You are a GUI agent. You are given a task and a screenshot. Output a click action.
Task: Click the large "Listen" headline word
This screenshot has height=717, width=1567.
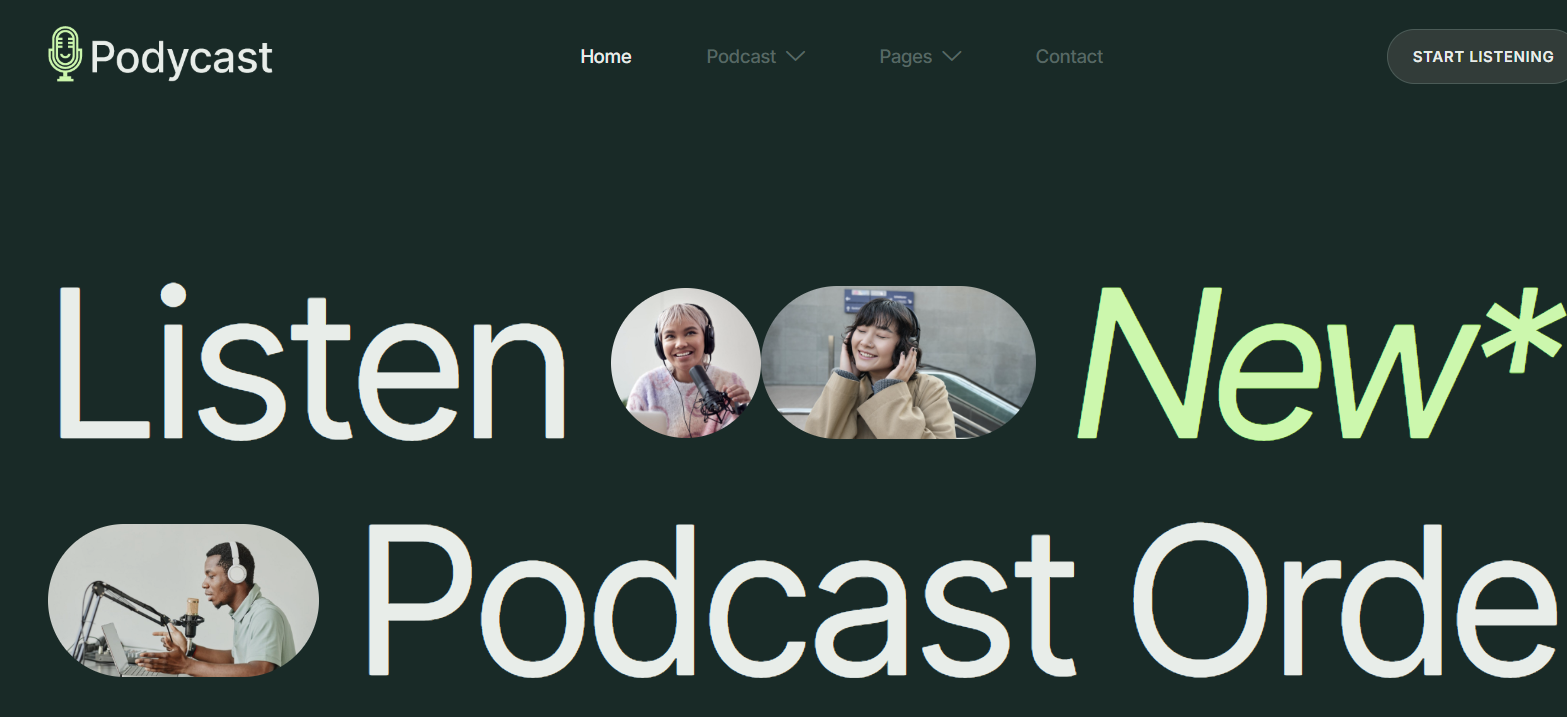310,363
